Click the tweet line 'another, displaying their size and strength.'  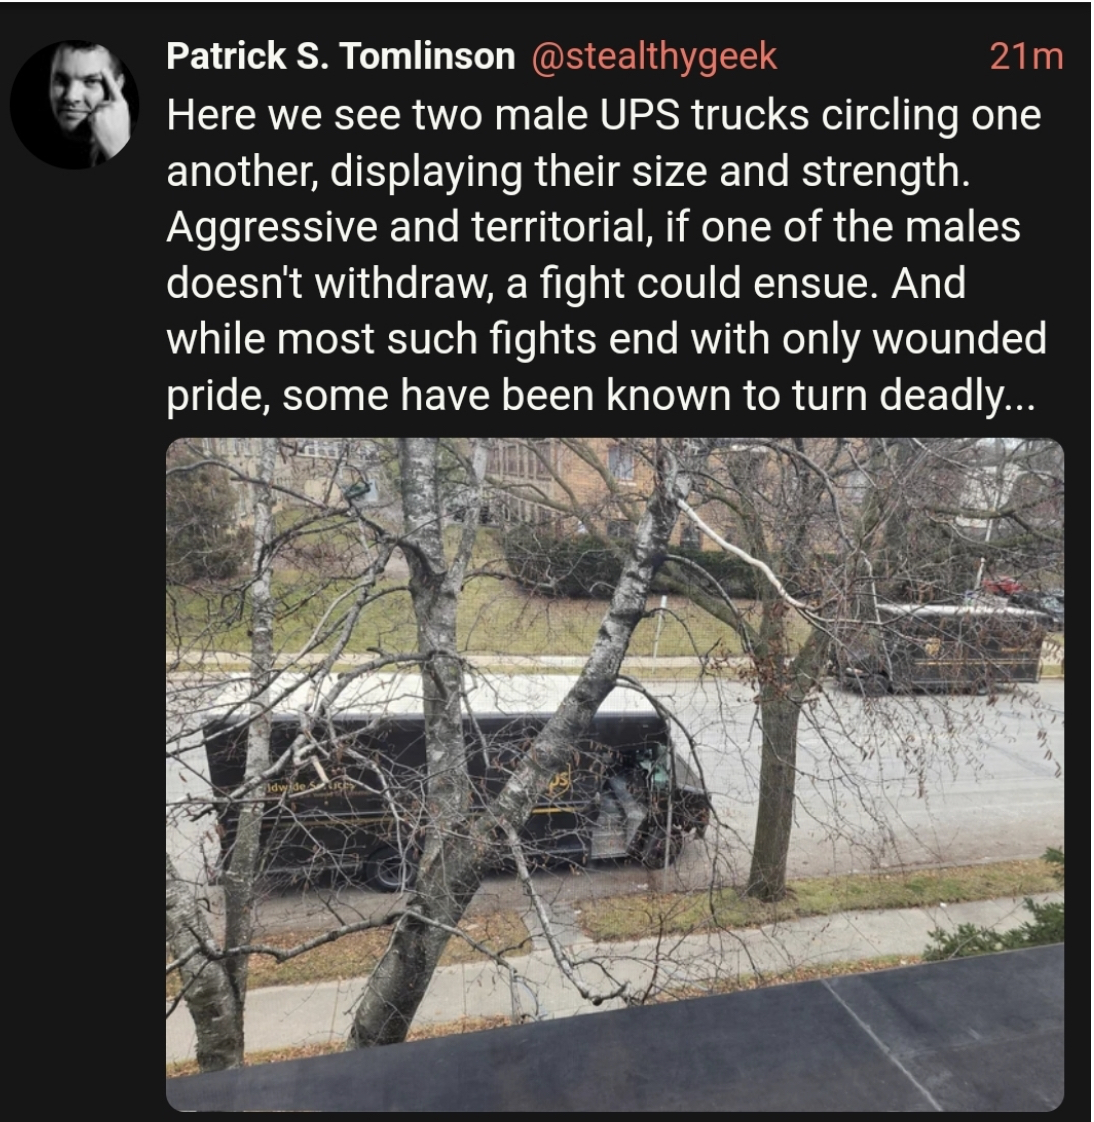click(569, 172)
